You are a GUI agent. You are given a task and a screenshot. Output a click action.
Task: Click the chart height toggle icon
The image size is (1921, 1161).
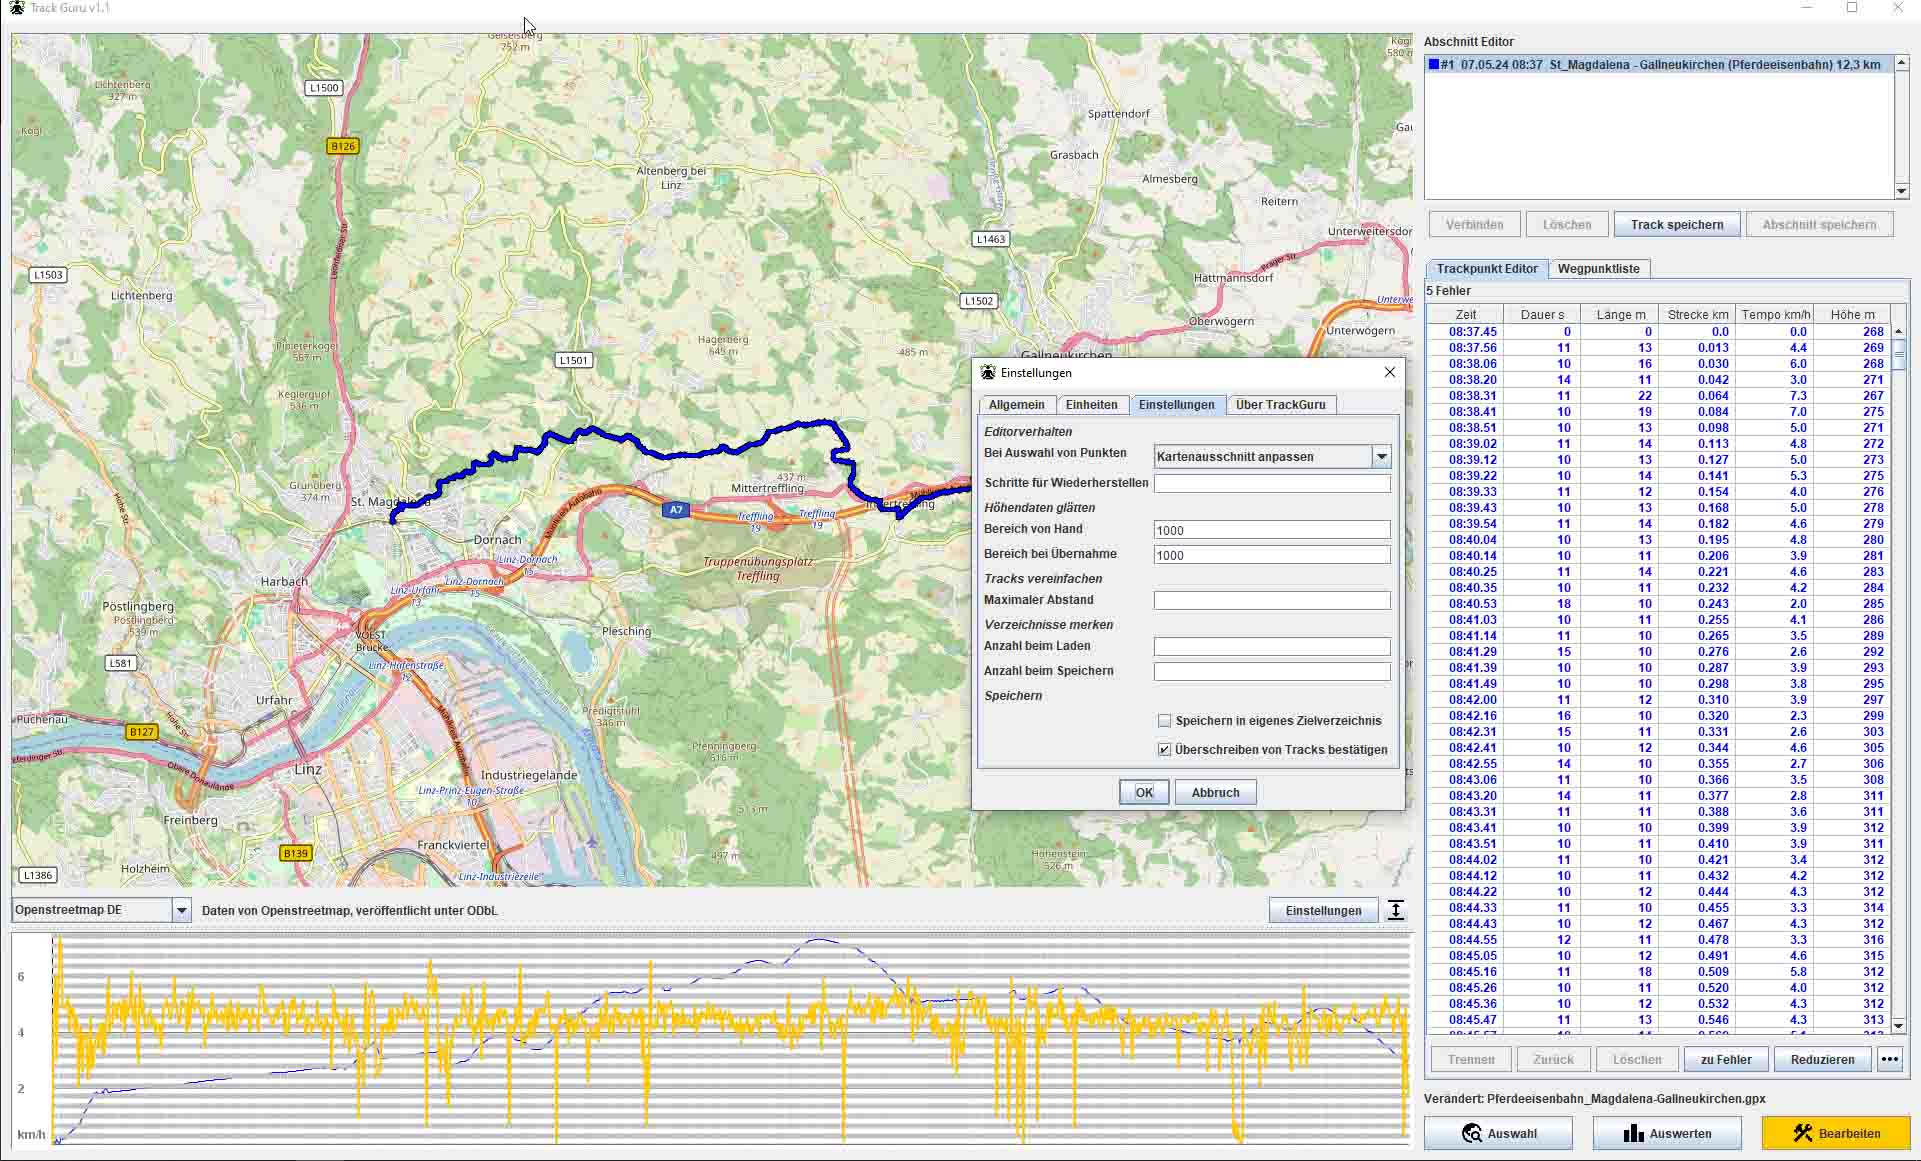tap(1396, 910)
